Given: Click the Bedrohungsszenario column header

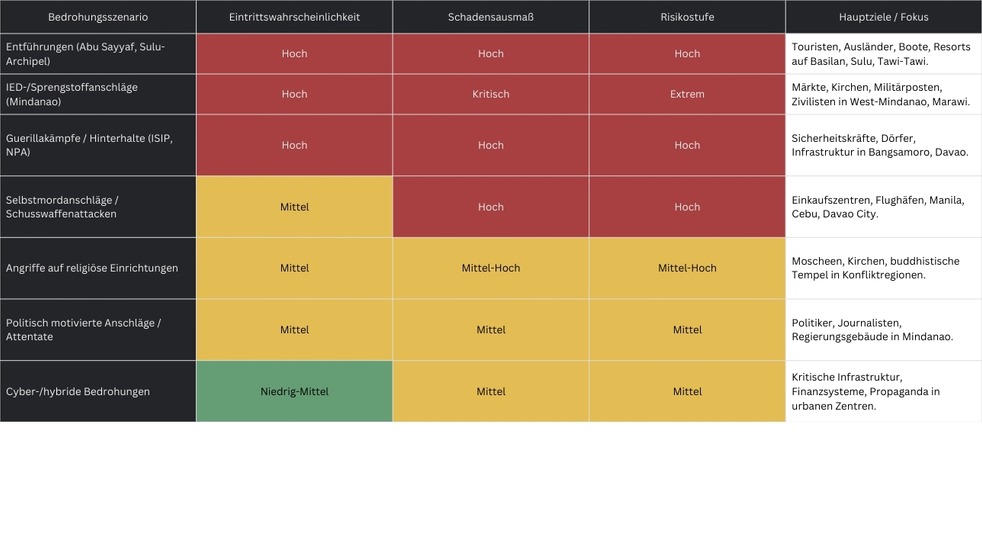Looking at the screenshot, I should click(x=98, y=17).
